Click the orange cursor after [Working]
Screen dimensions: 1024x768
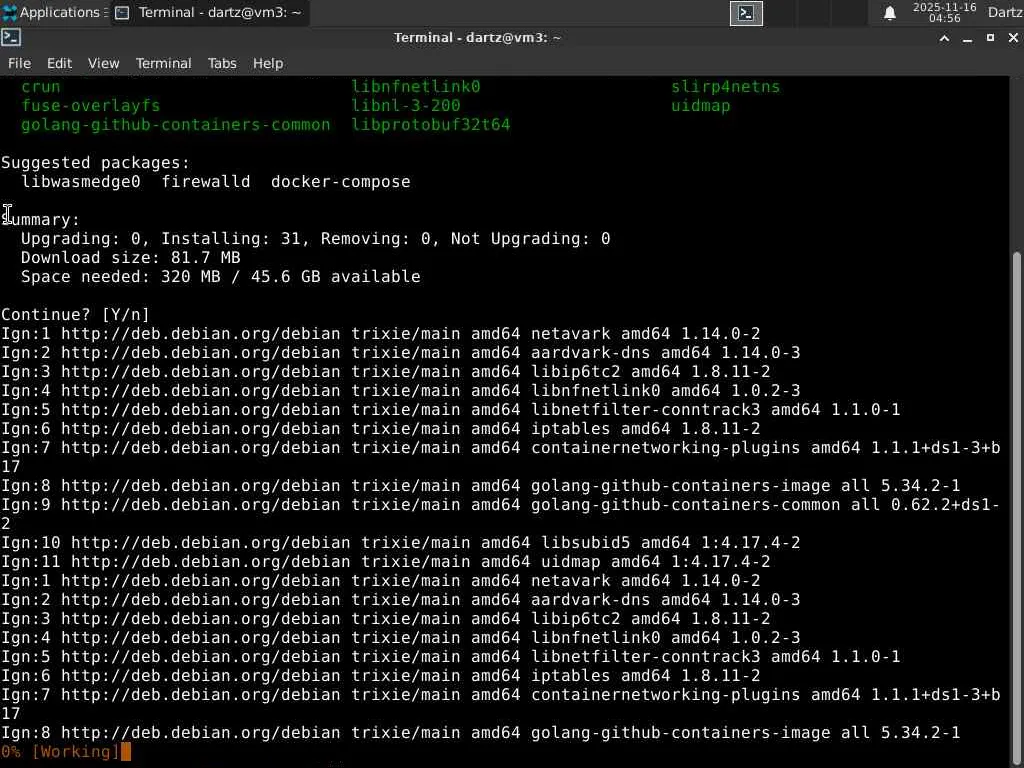point(126,751)
